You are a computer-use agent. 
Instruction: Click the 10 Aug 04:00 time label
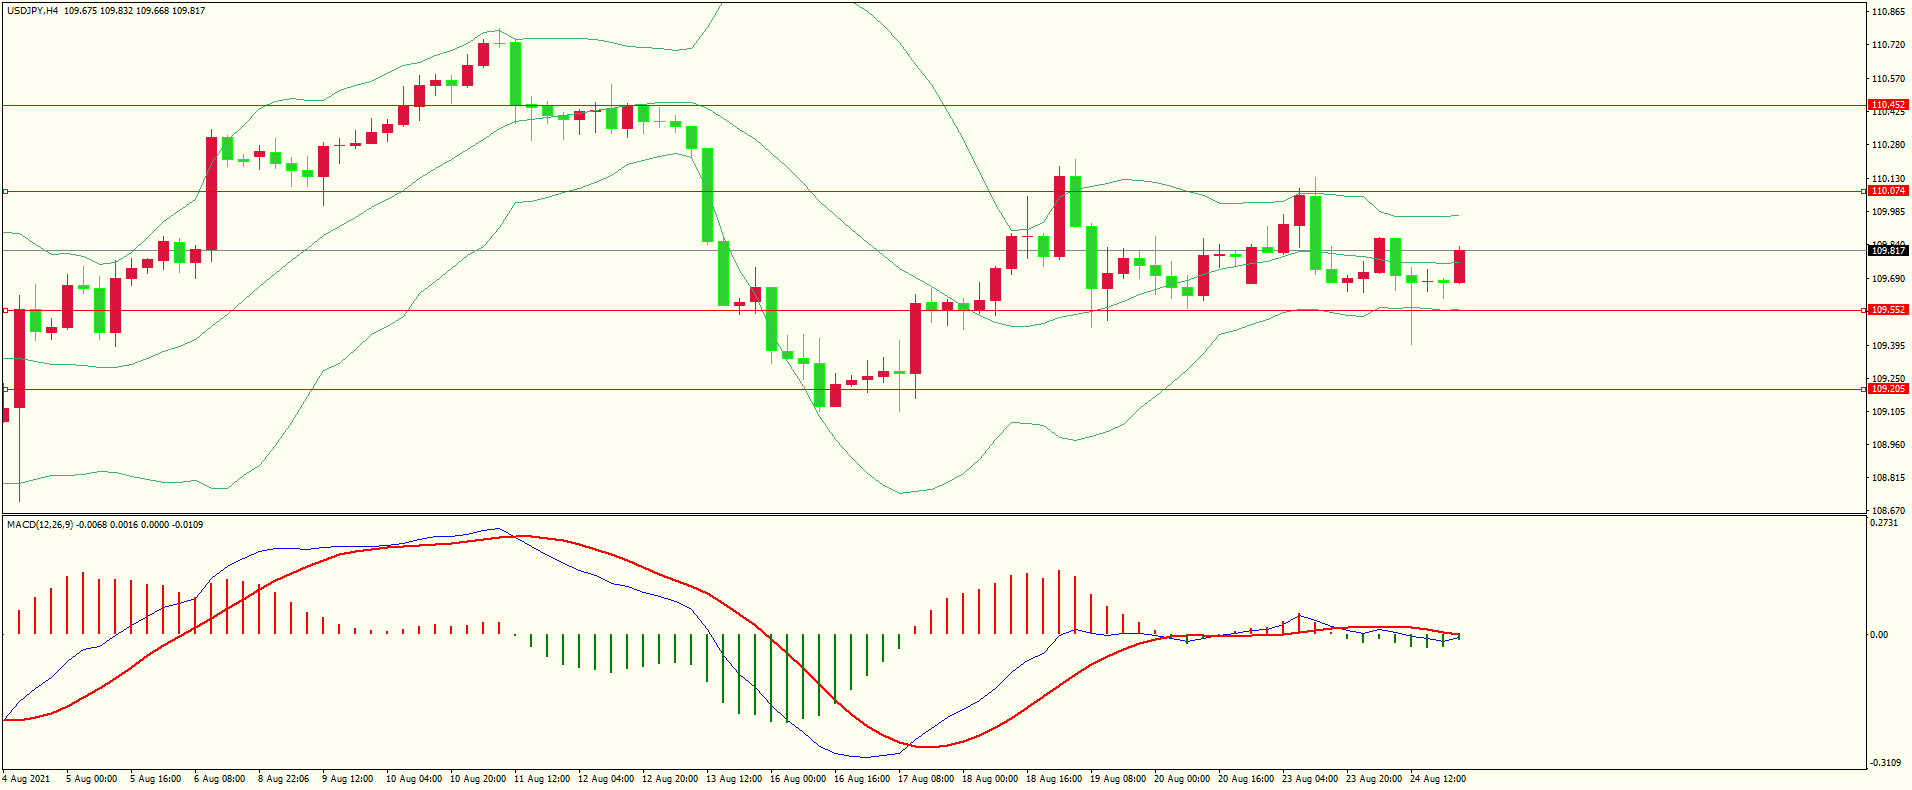414,779
